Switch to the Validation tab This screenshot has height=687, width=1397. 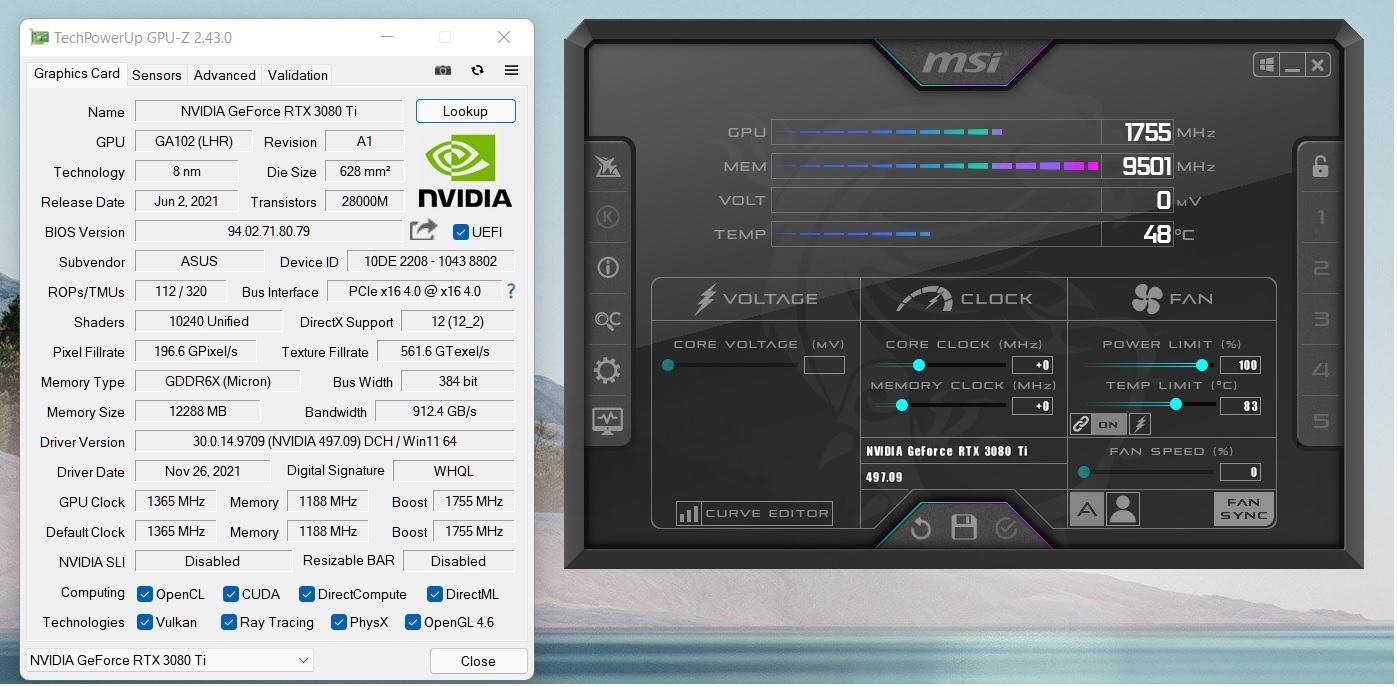(x=298, y=75)
